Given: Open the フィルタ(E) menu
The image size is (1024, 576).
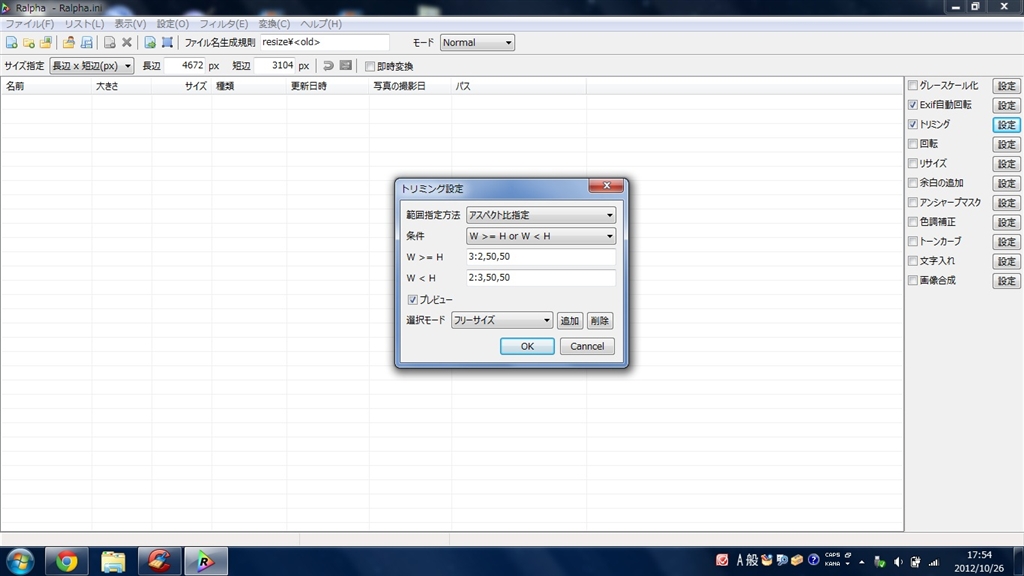Looking at the screenshot, I should click(223, 24).
